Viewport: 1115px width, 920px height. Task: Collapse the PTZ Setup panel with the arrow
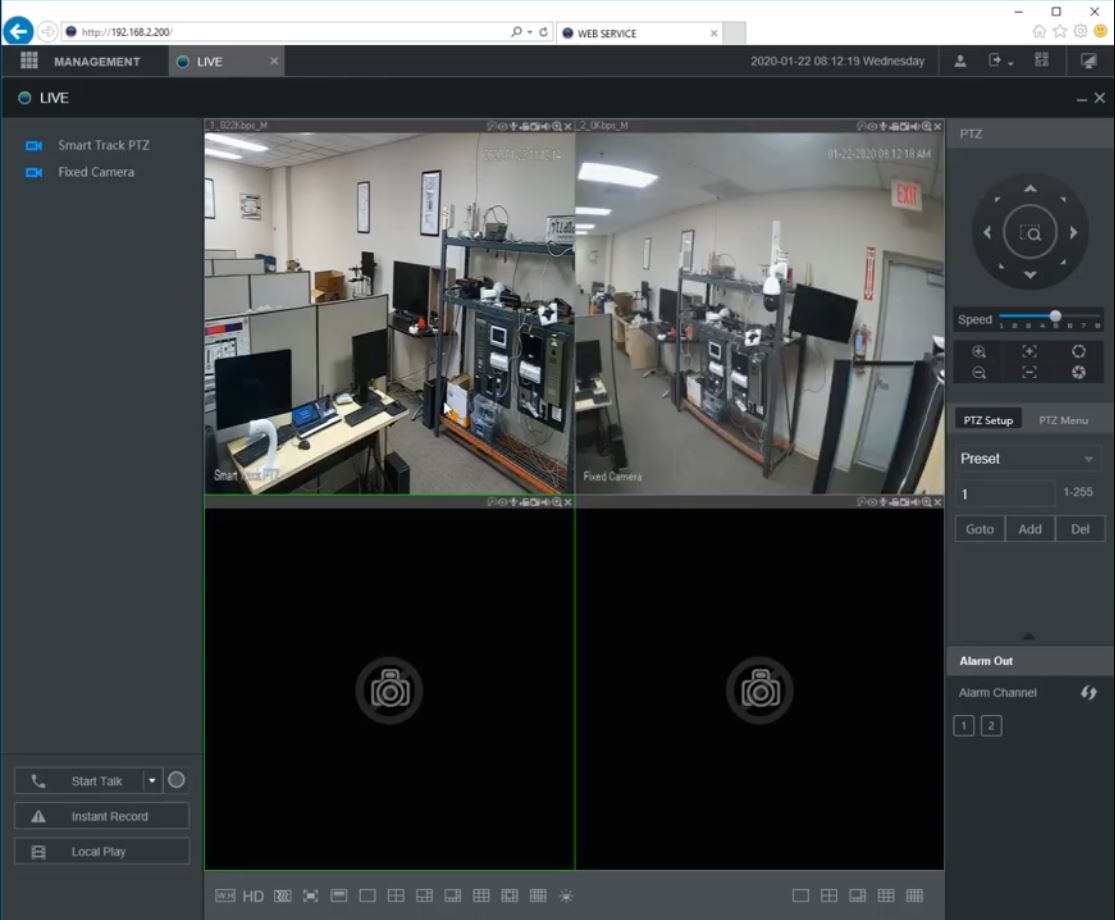click(1028, 636)
